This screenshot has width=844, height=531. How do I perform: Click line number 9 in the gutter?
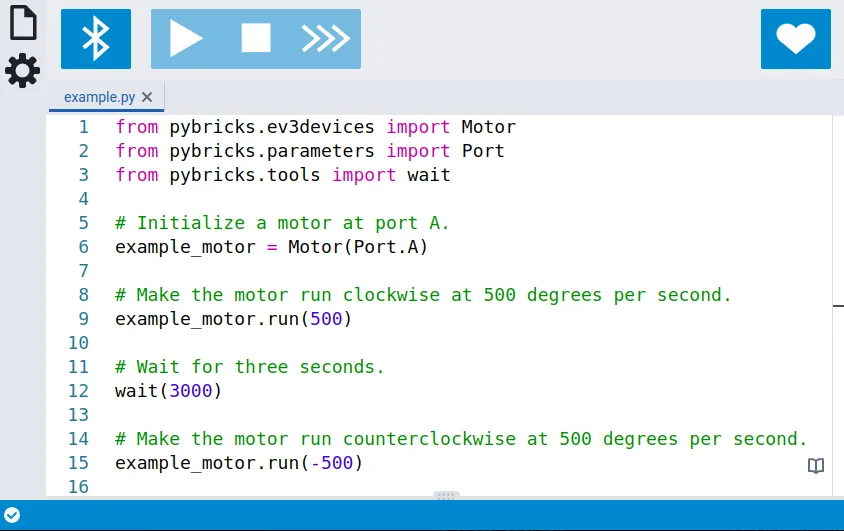click(83, 319)
